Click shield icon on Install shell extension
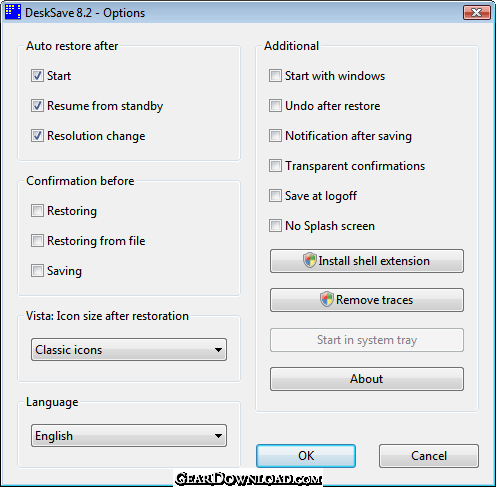The image size is (496, 487). [x=310, y=260]
